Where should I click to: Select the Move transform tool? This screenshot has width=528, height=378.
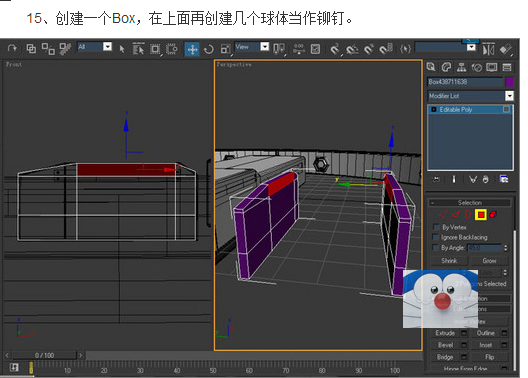[x=192, y=49]
